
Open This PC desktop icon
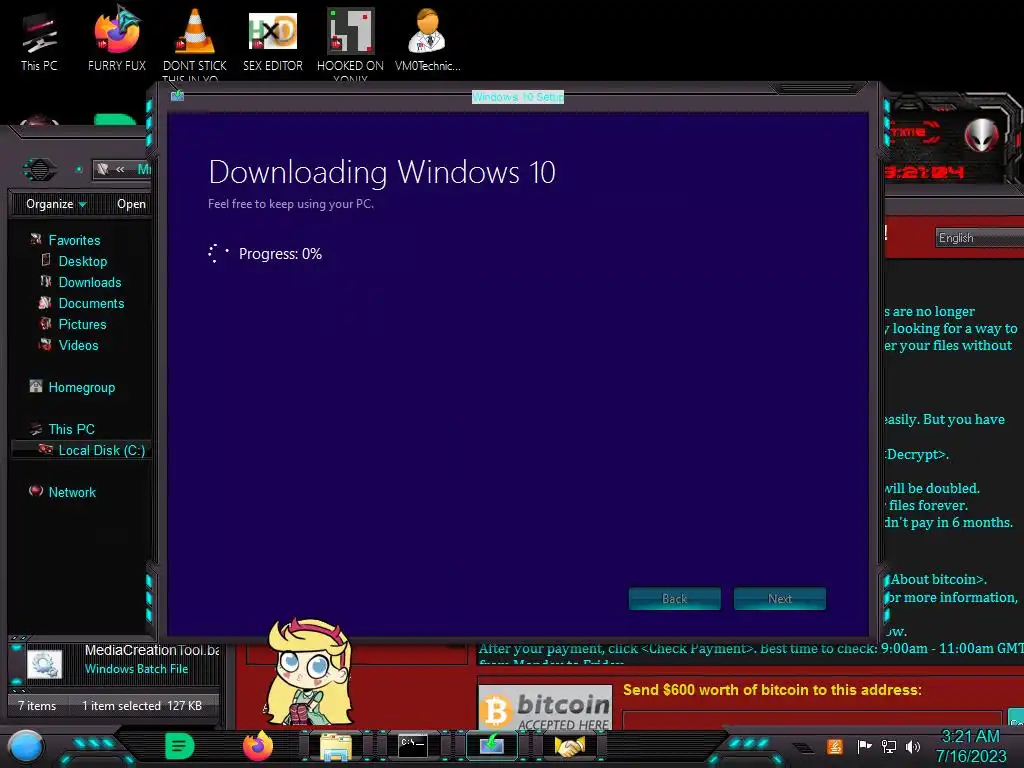click(39, 40)
